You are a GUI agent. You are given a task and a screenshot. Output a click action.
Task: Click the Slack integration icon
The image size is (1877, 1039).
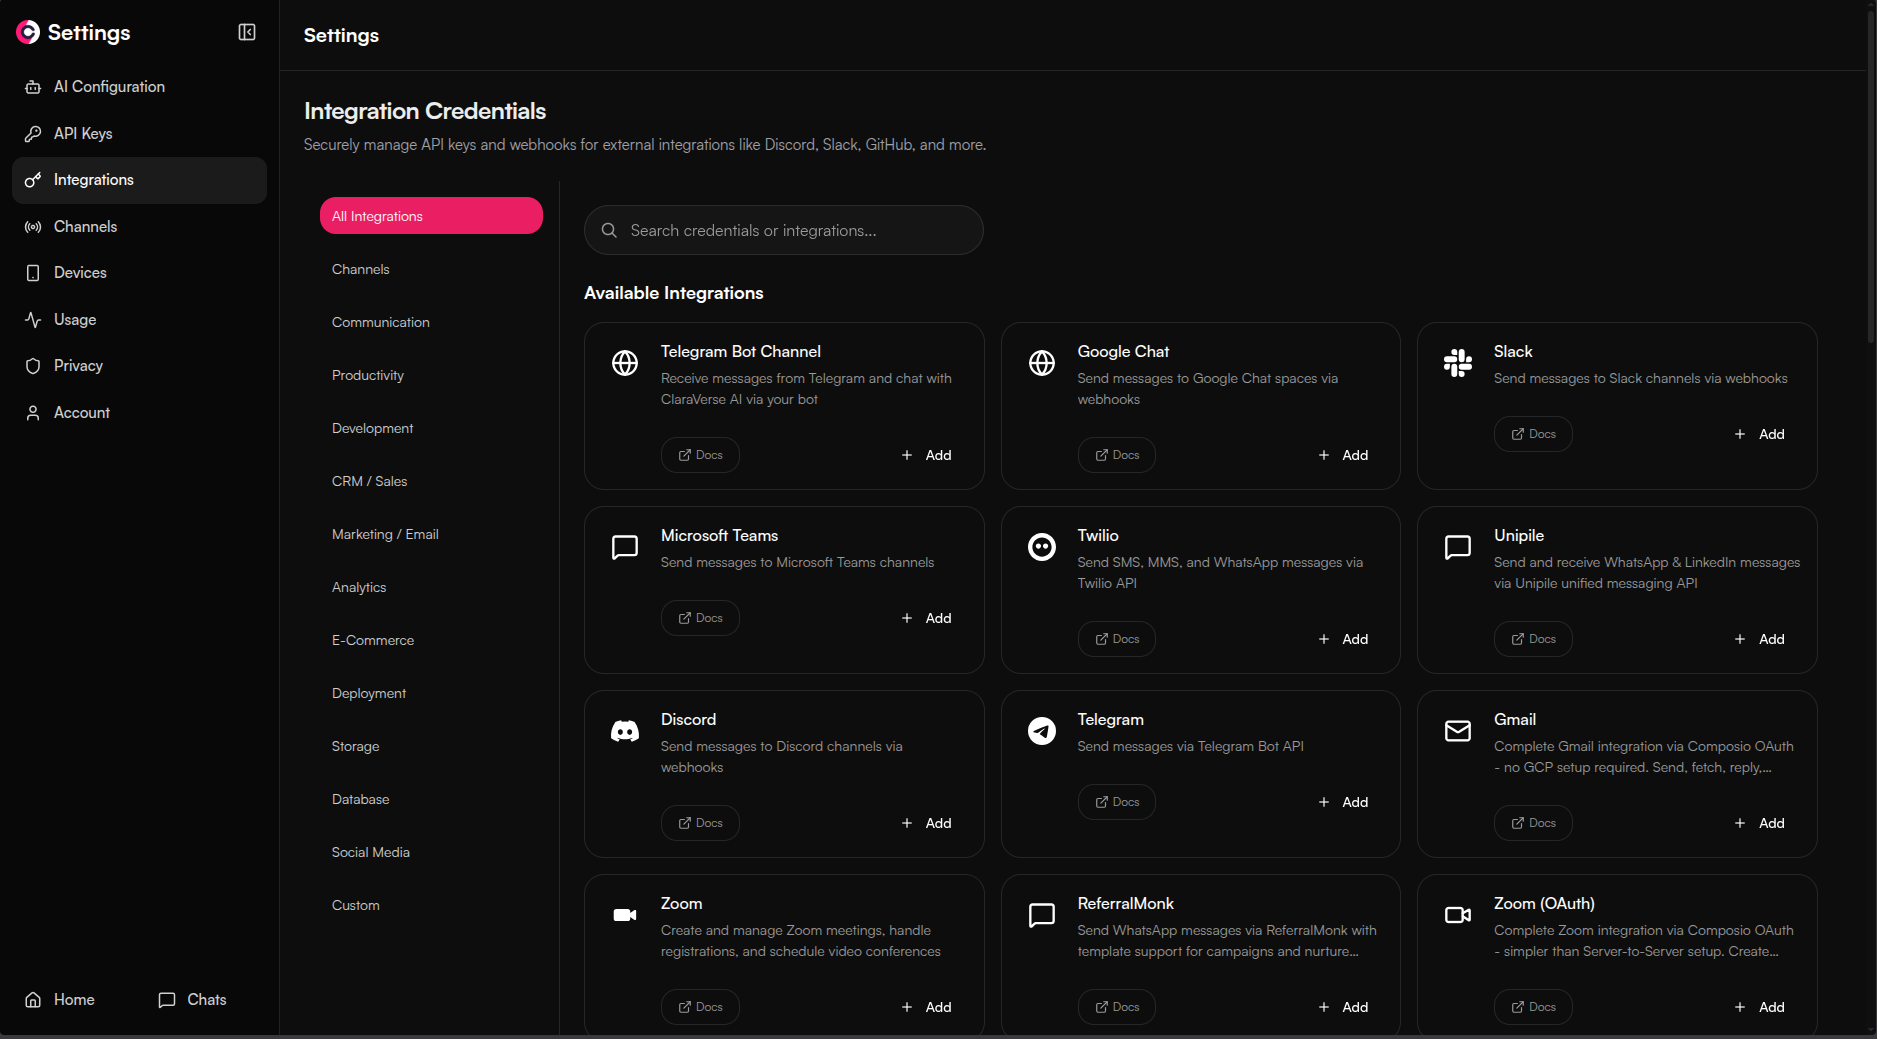point(1457,363)
